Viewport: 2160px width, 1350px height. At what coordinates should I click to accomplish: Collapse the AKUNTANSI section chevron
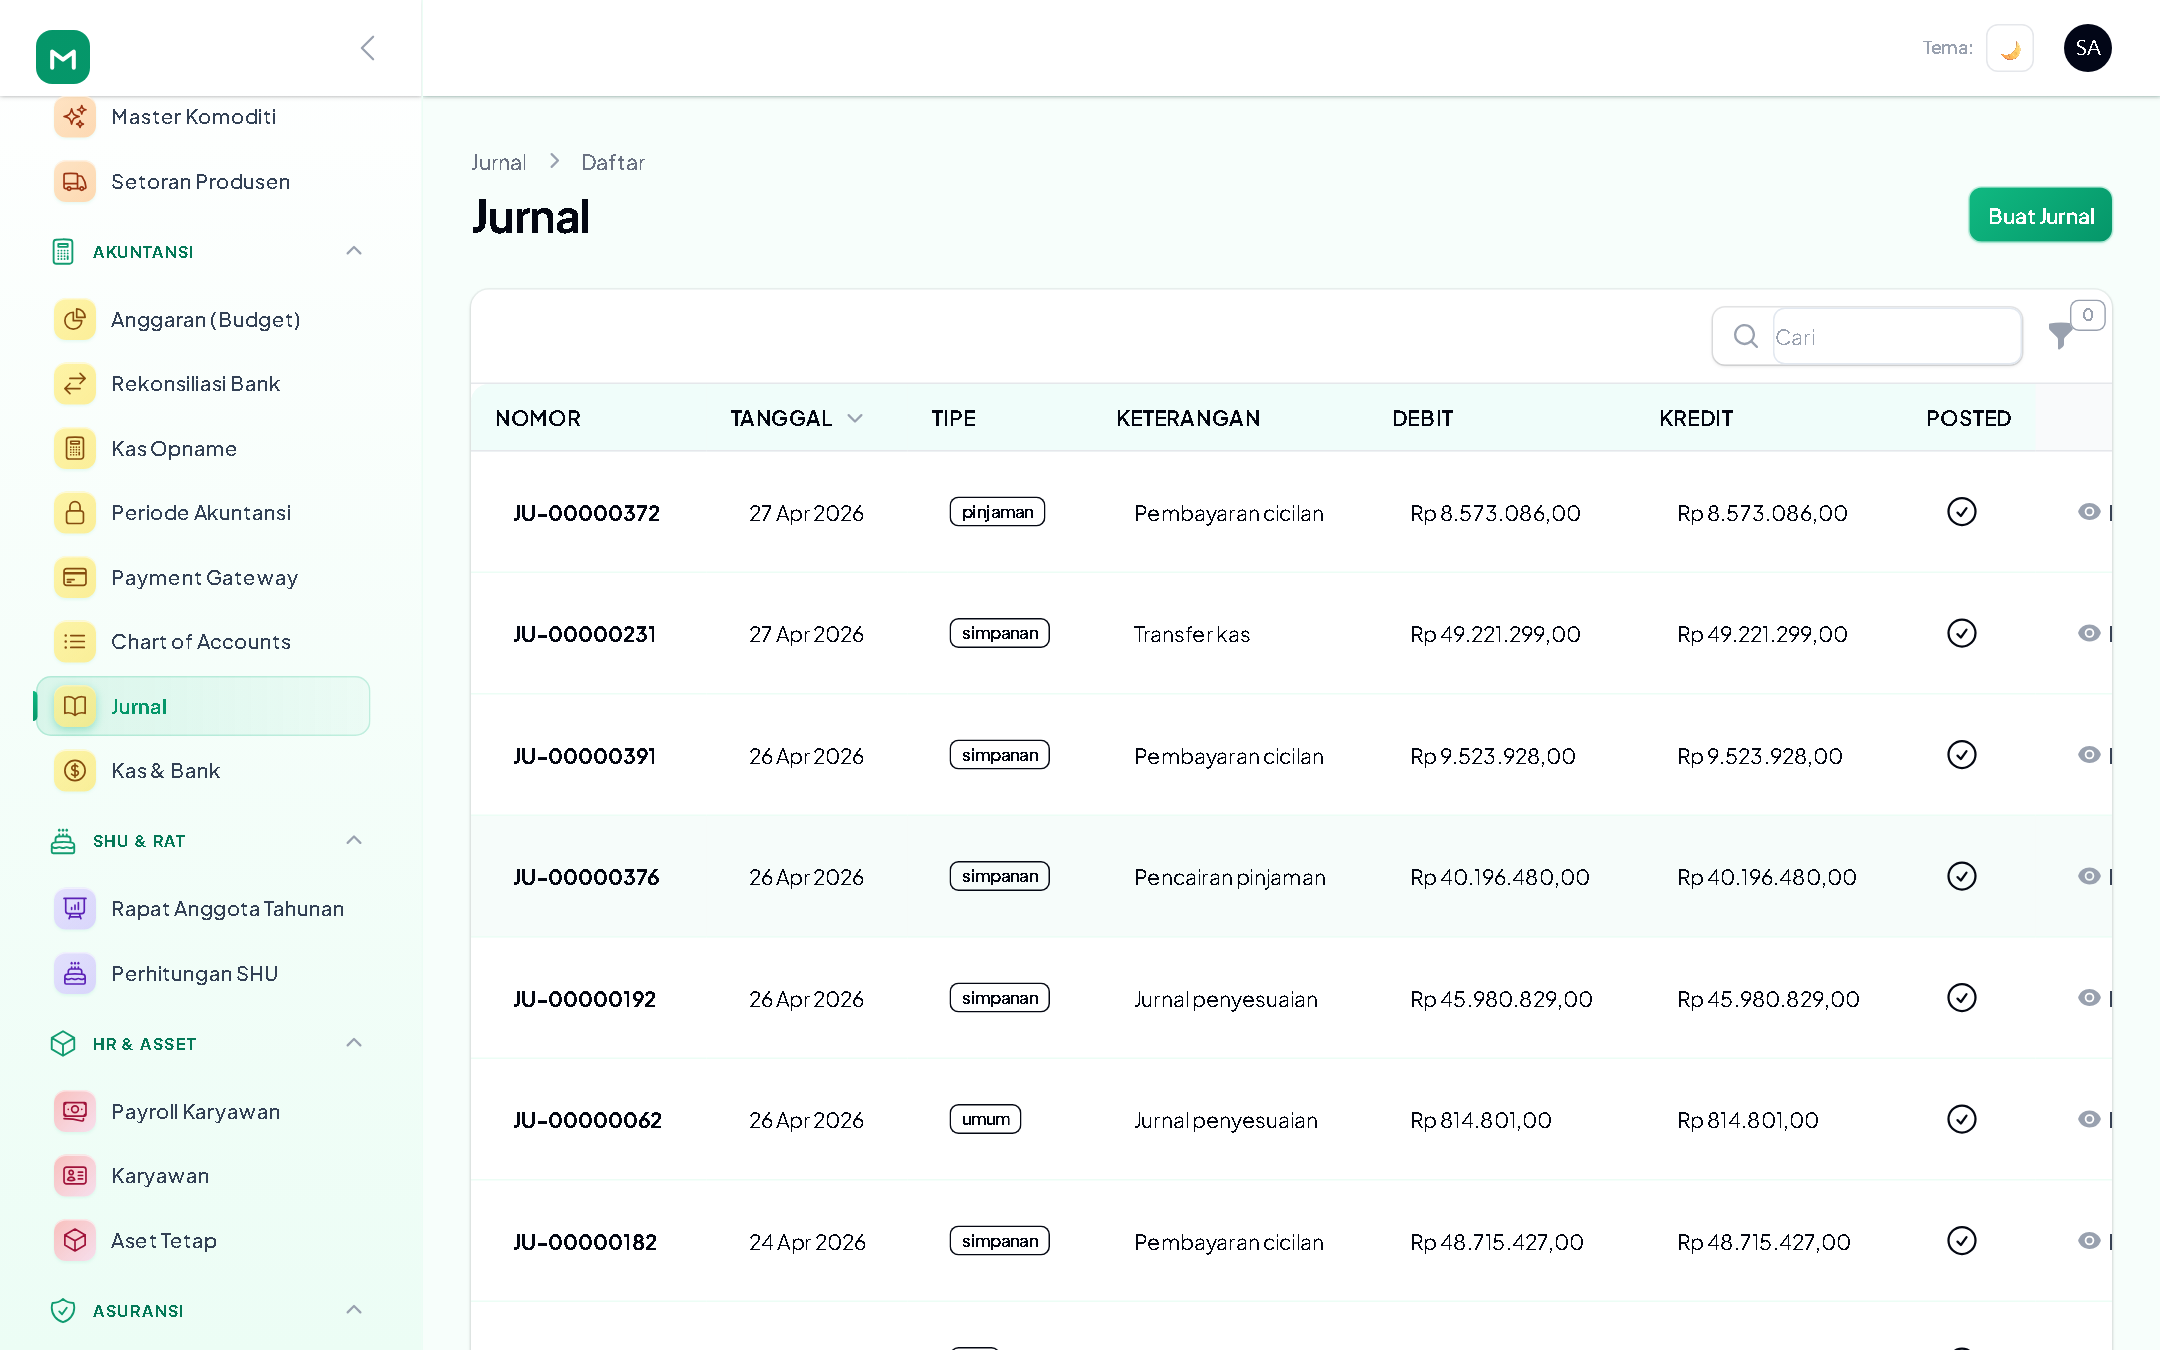[354, 251]
